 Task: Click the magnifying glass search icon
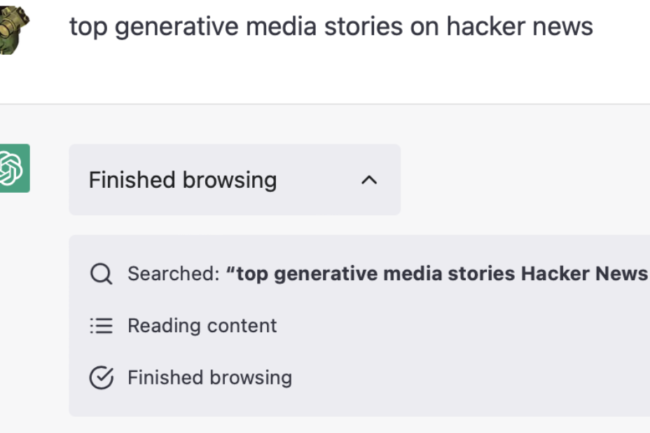click(101, 274)
